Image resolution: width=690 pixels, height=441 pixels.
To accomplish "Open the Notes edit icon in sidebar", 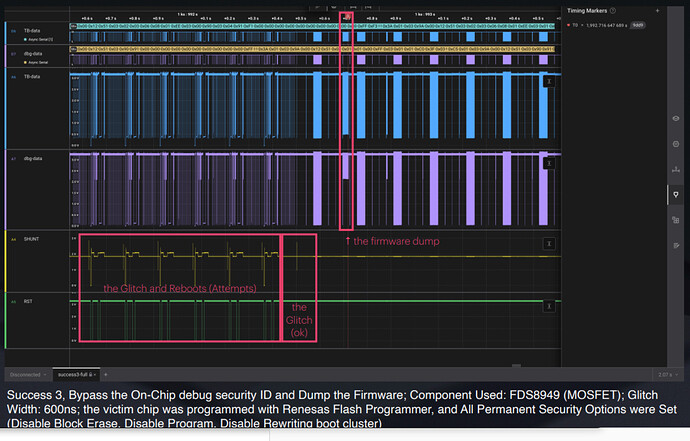I will (675, 245).
